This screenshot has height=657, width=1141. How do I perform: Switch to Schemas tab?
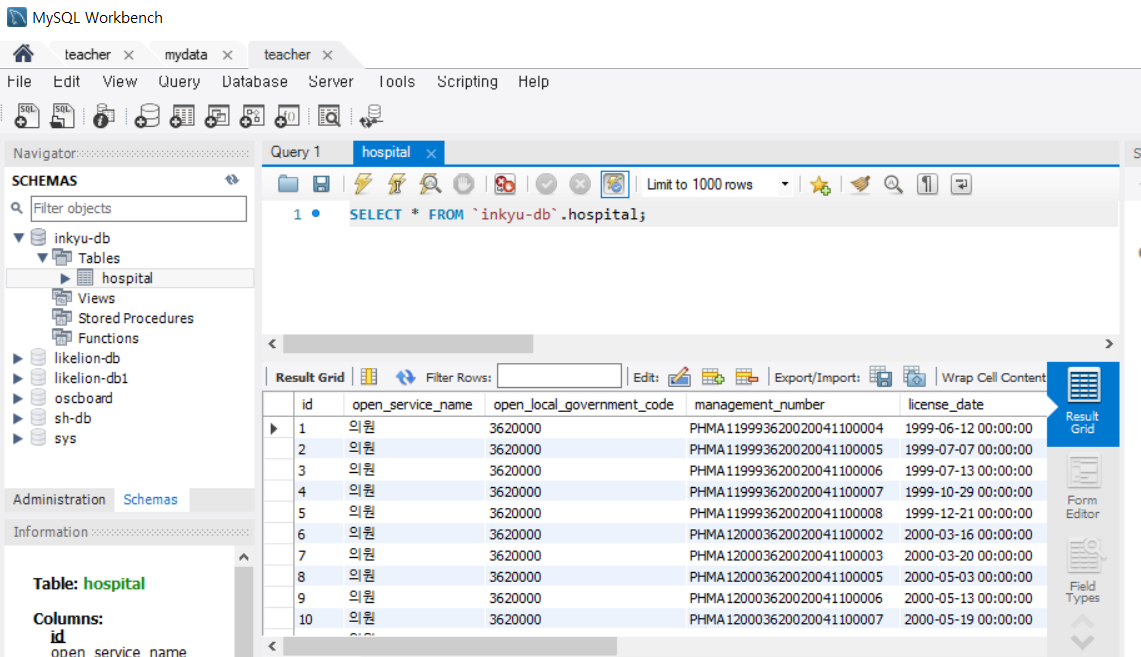(x=151, y=500)
